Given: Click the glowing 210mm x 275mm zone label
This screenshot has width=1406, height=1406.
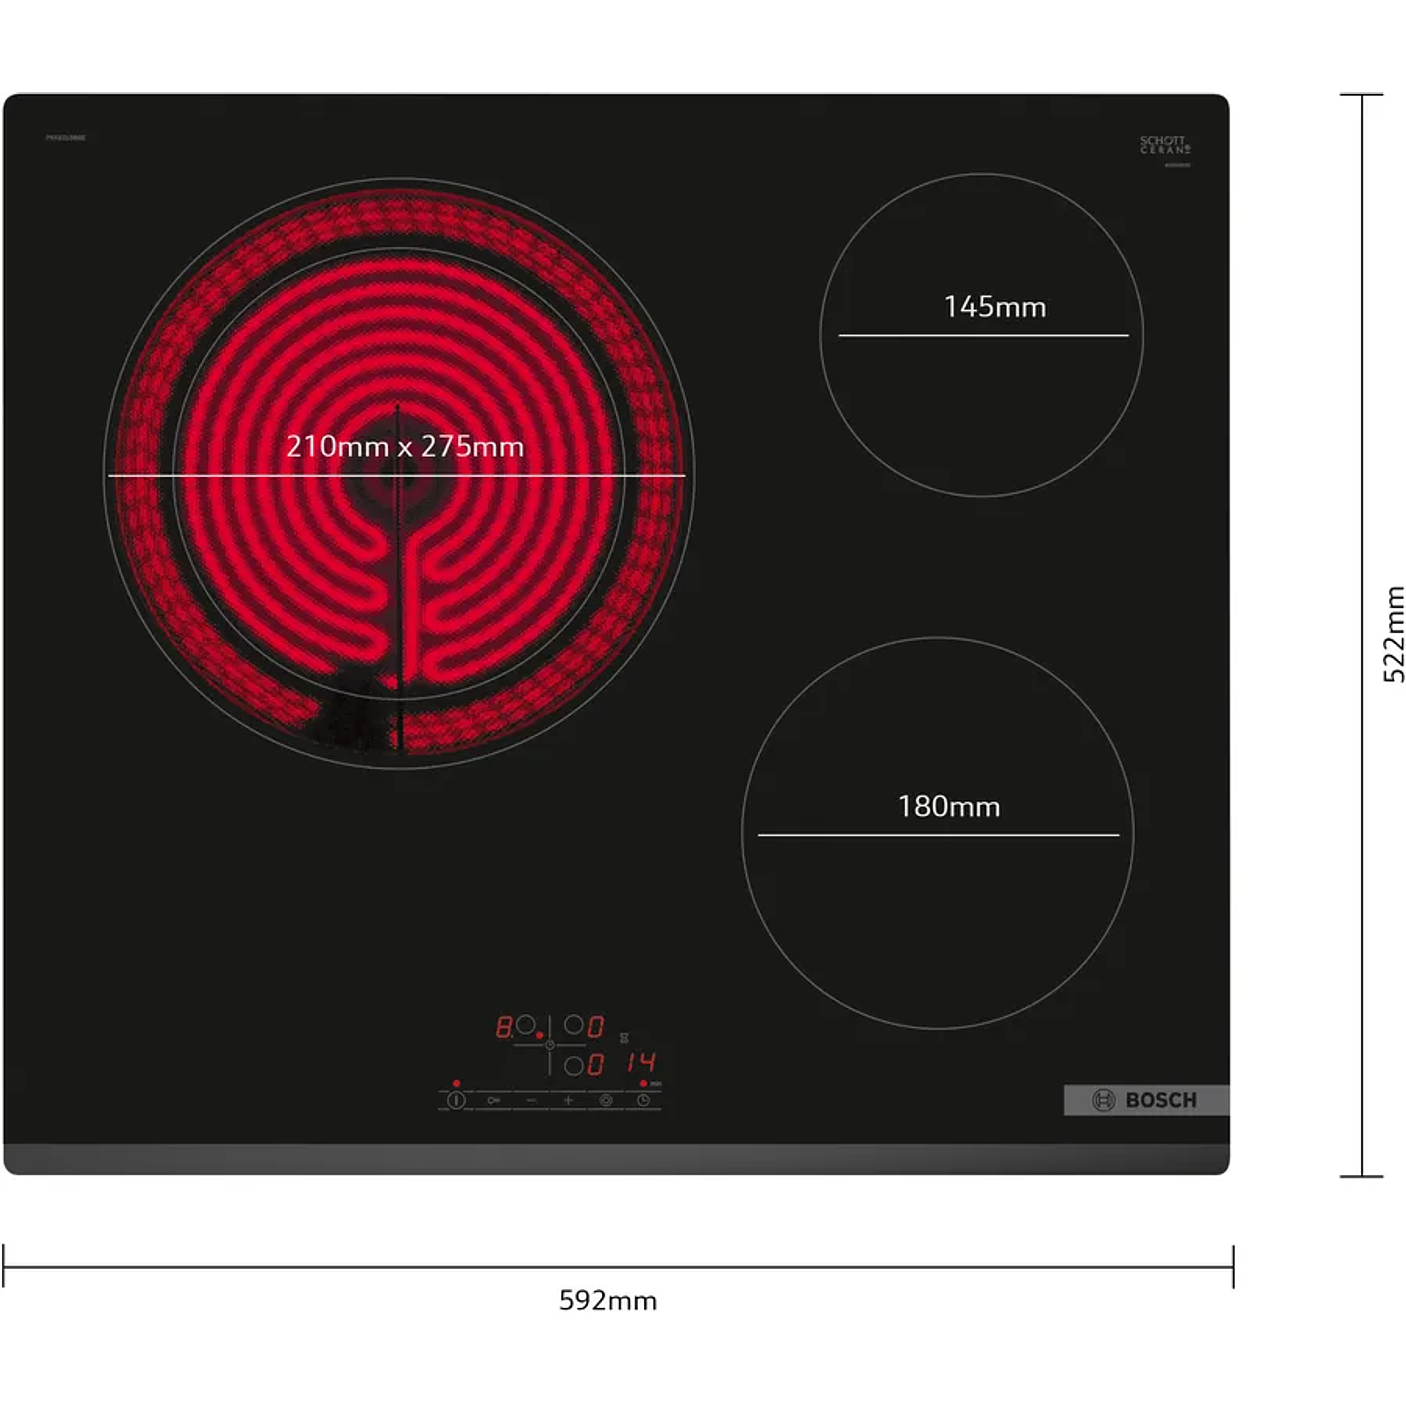Looking at the screenshot, I should click(405, 446).
